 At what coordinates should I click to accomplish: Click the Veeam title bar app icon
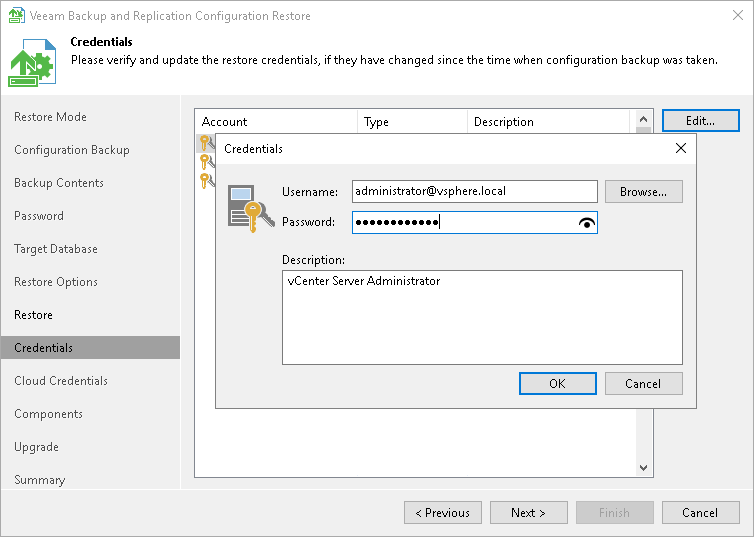click(13, 16)
